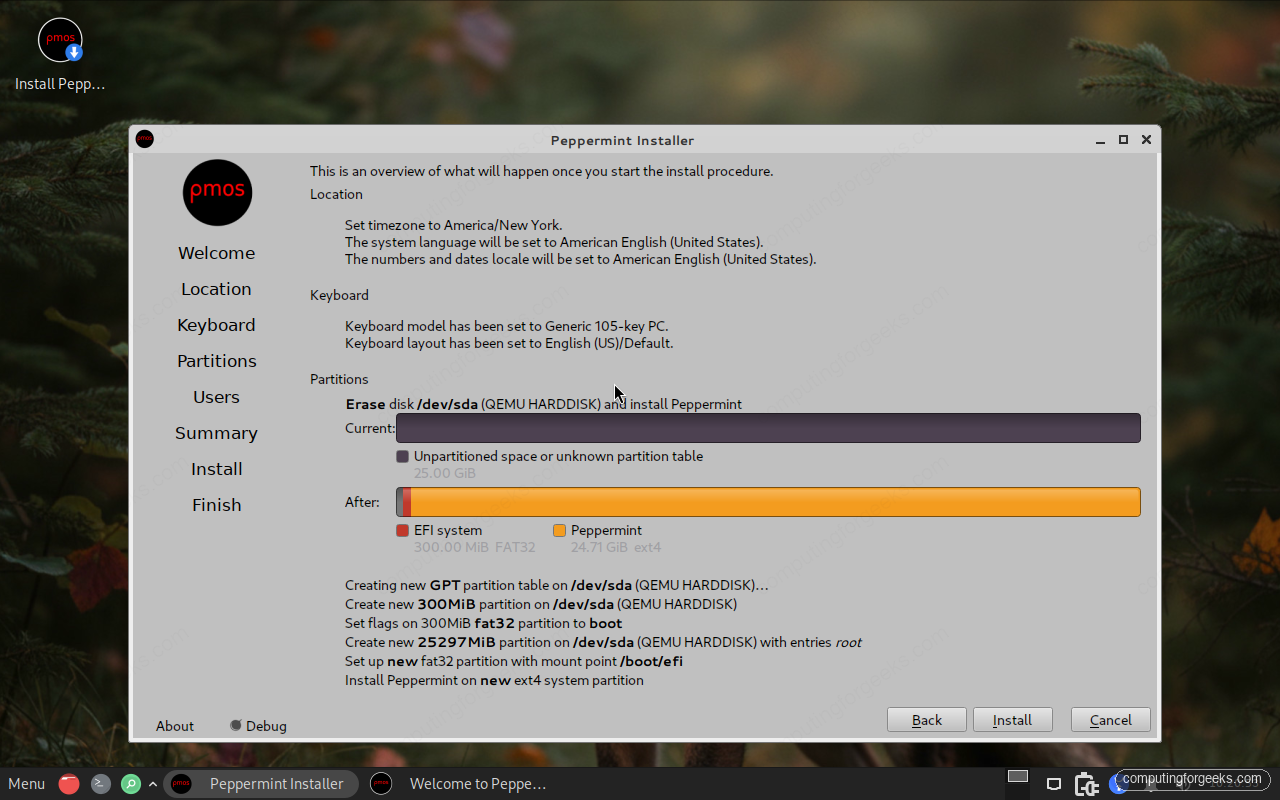Select the Finish step in sidebar
1280x800 pixels.
pyautogui.click(x=217, y=505)
